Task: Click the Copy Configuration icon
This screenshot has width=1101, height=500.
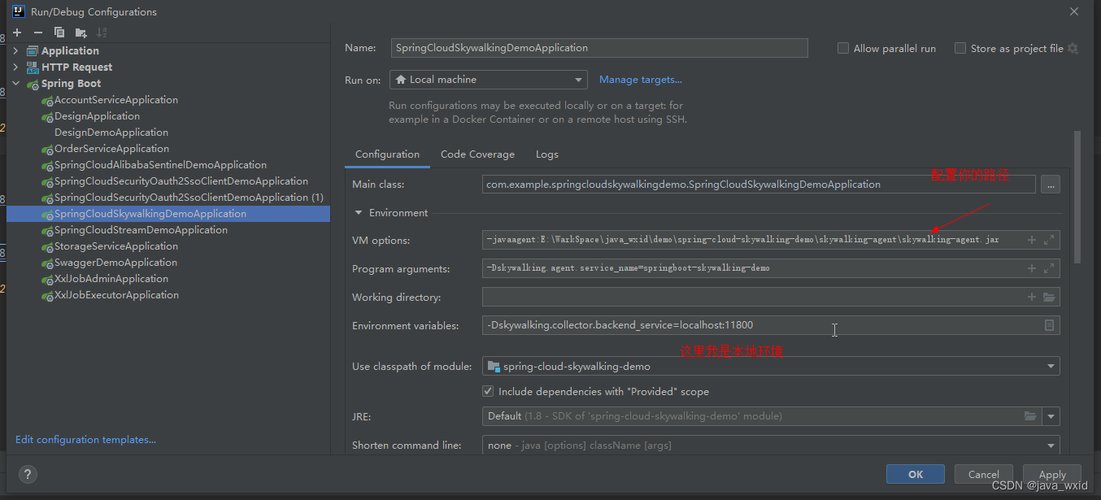Action: (x=59, y=33)
